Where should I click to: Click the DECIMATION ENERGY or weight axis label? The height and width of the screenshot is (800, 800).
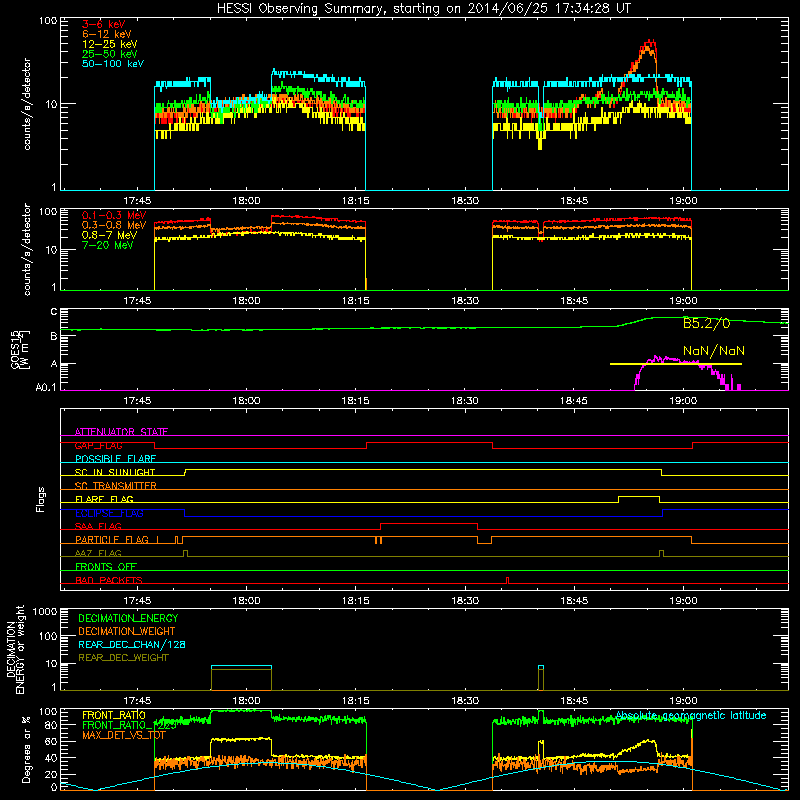(x=15, y=649)
